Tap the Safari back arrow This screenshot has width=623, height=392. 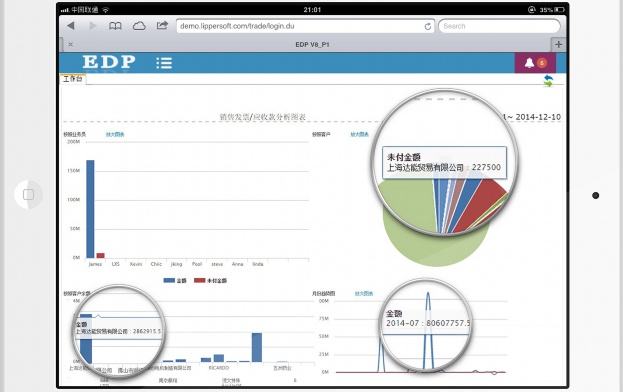[x=71, y=26]
